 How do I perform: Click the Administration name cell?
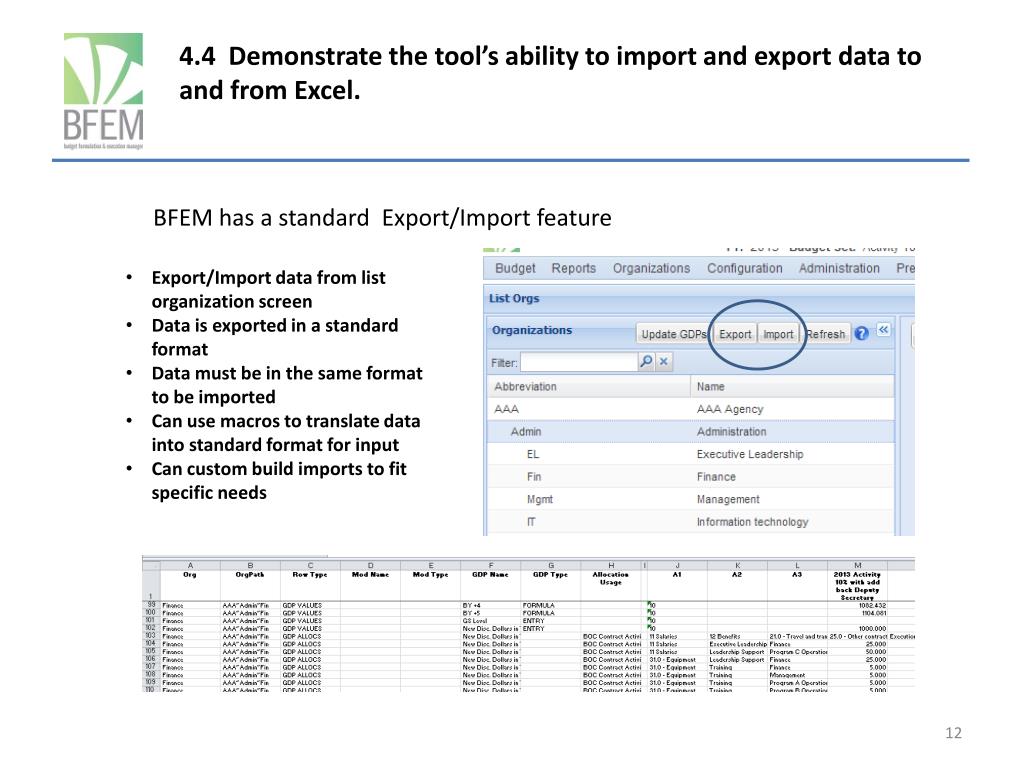point(731,432)
